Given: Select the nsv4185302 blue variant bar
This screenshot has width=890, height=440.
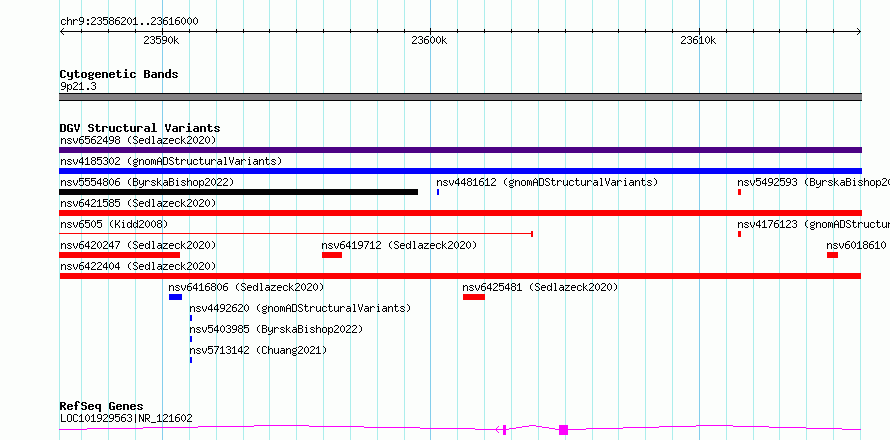Looking at the screenshot, I should (460, 171).
